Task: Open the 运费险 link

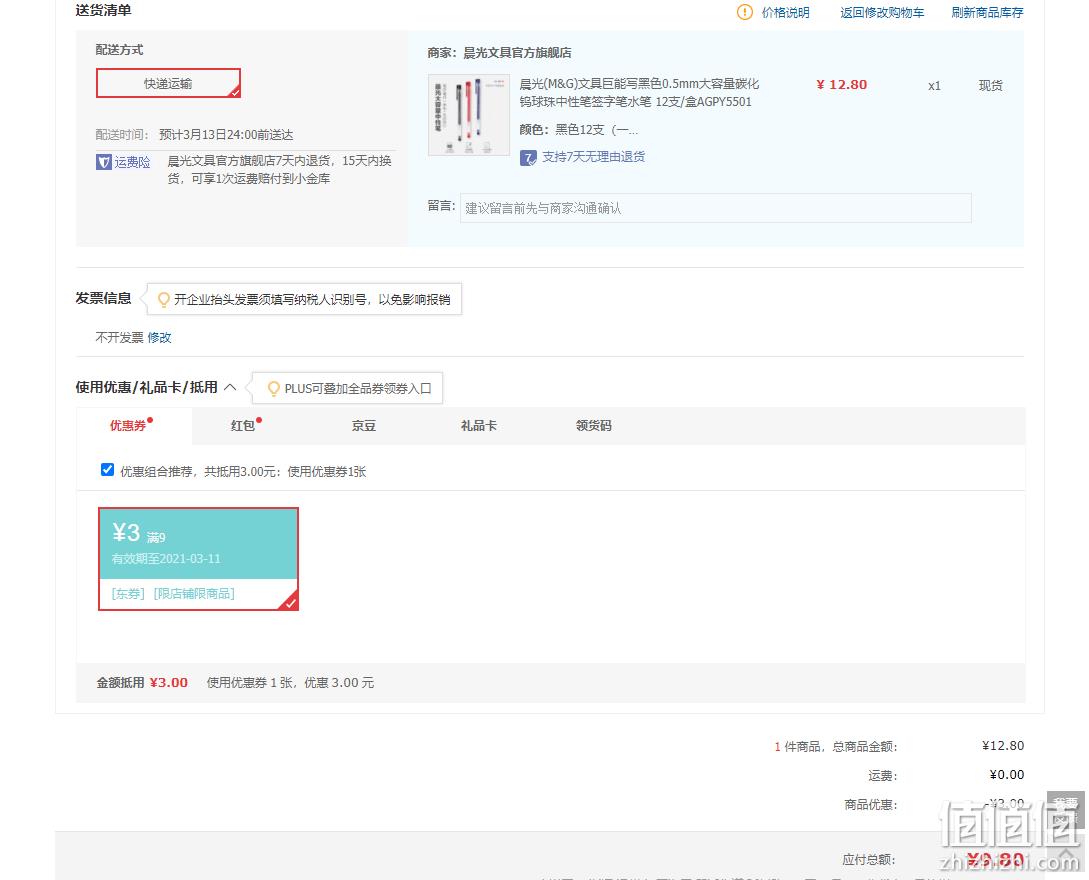Action: (132, 162)
